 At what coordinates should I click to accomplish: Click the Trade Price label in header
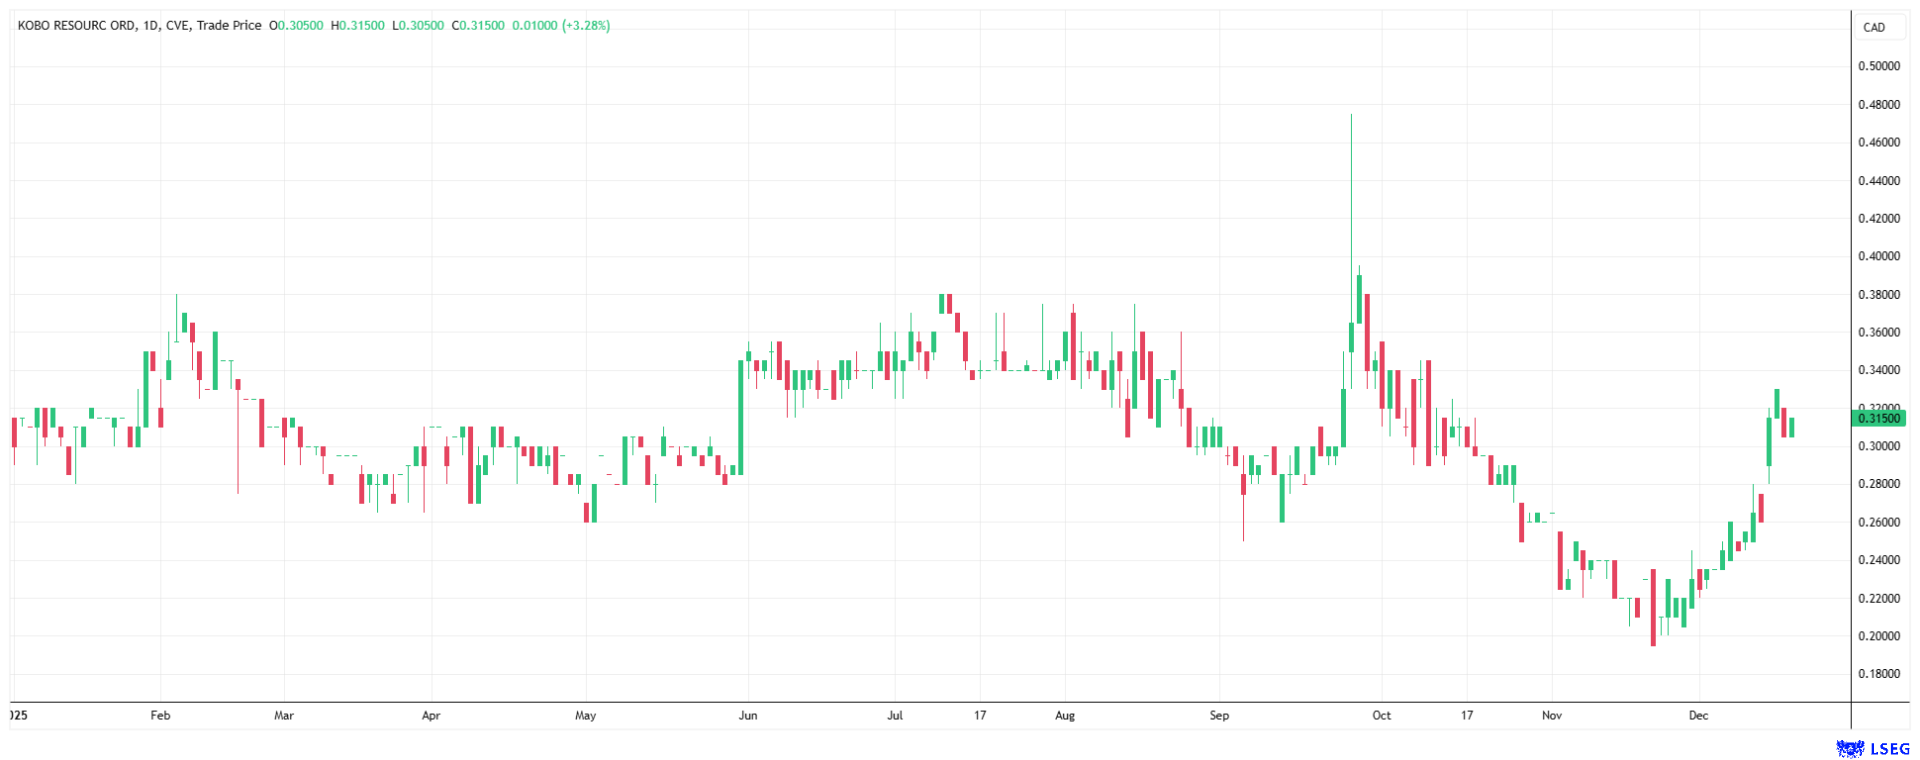tap(229, 25)
